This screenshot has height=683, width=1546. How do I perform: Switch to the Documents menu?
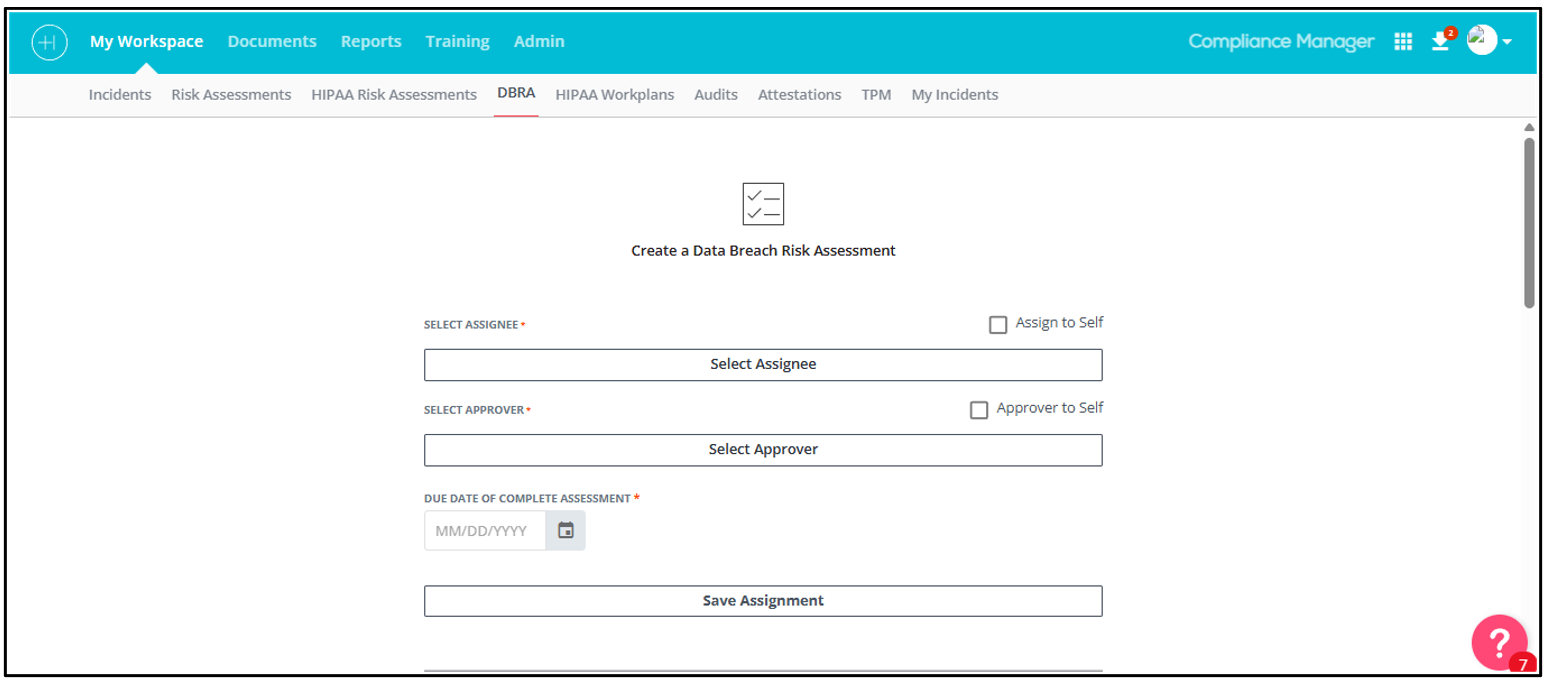pyautogui.click(x=272, y=41)
